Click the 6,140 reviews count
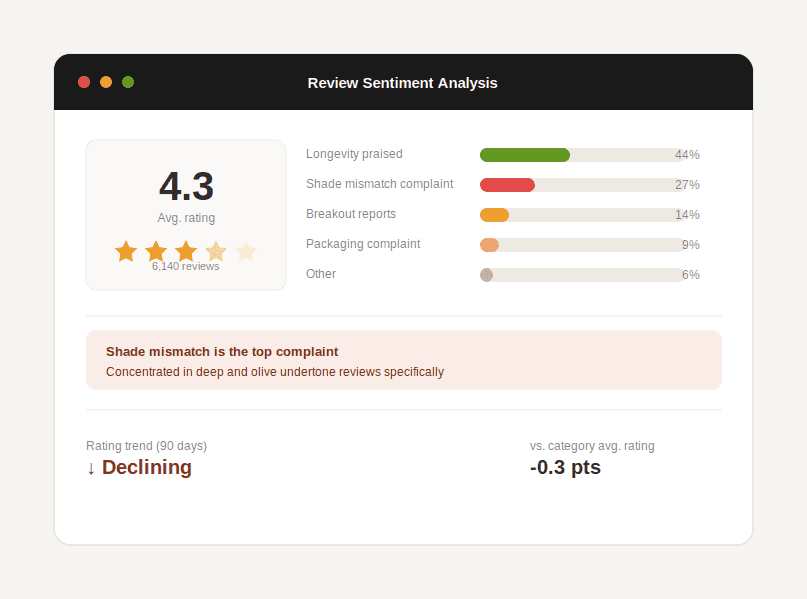Screen dimensions: 807x599 tap(186, 266)
